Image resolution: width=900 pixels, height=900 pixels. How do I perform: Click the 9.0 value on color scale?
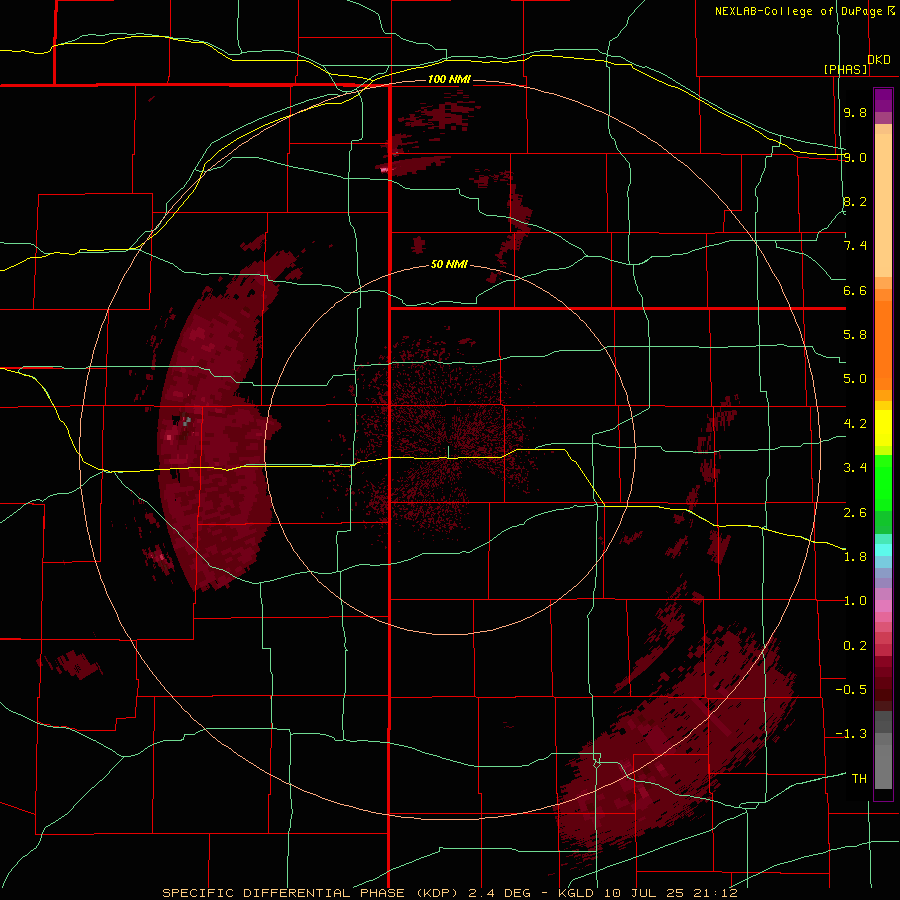coord(855,157)
